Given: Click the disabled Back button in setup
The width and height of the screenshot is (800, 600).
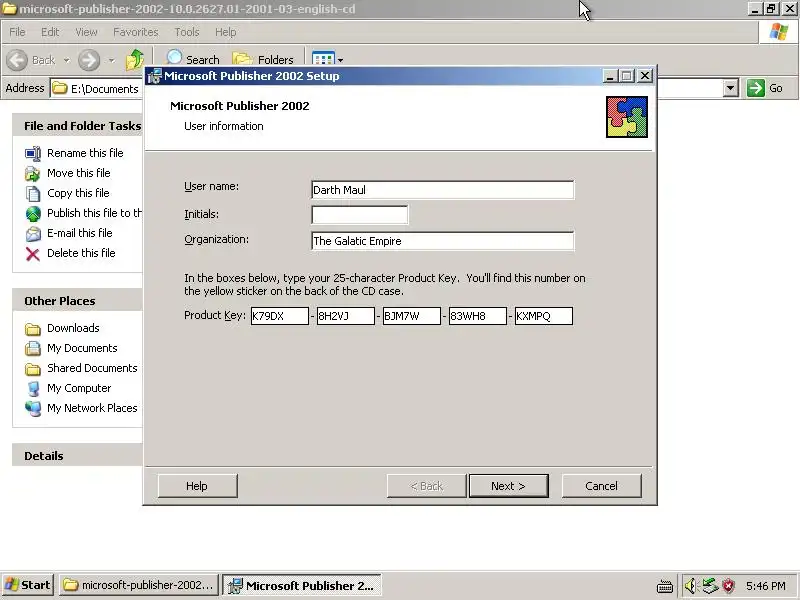Looking at the screenshot, I should pyautogui.click(x=427, y=486).
